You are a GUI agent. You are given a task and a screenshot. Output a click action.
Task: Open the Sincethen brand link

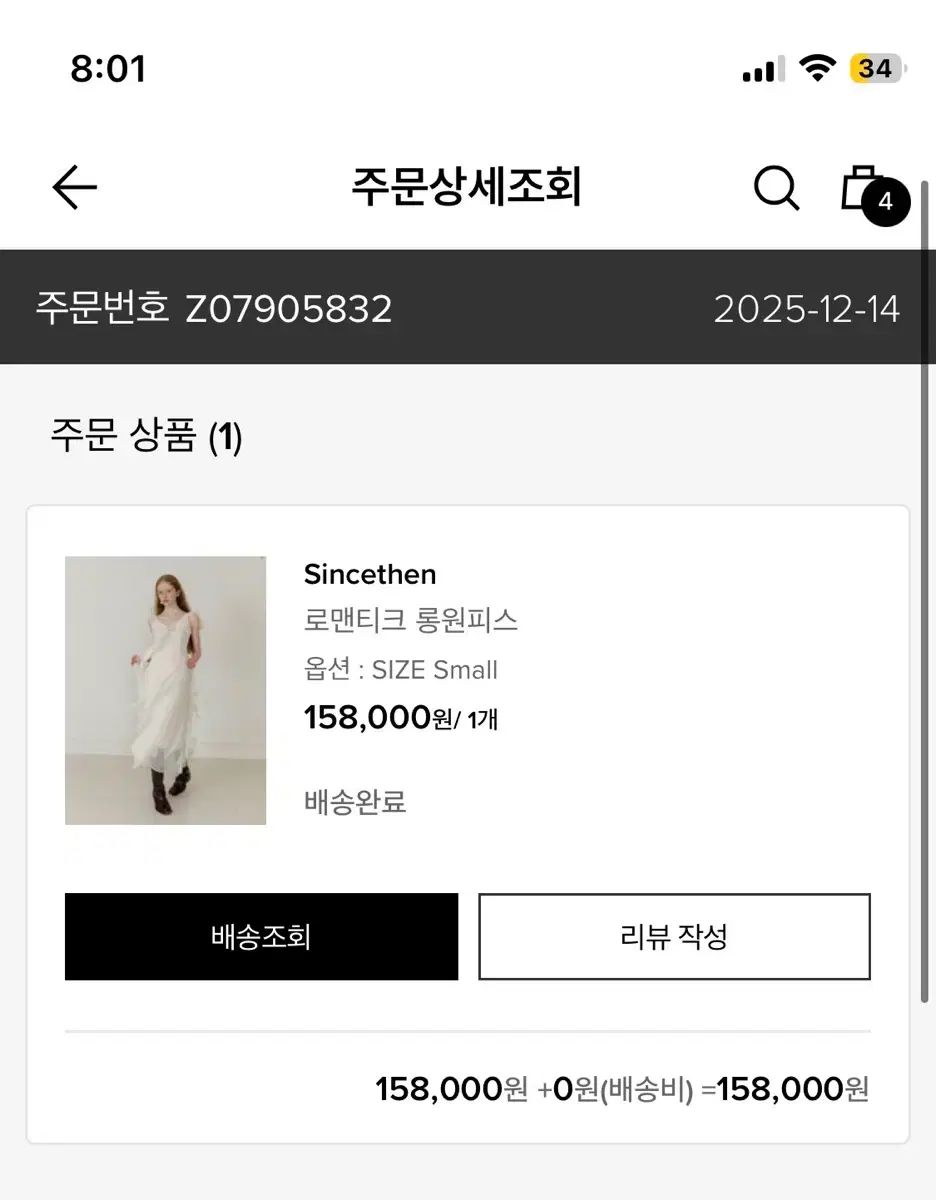pyautogui.click(x=370, y=574)
